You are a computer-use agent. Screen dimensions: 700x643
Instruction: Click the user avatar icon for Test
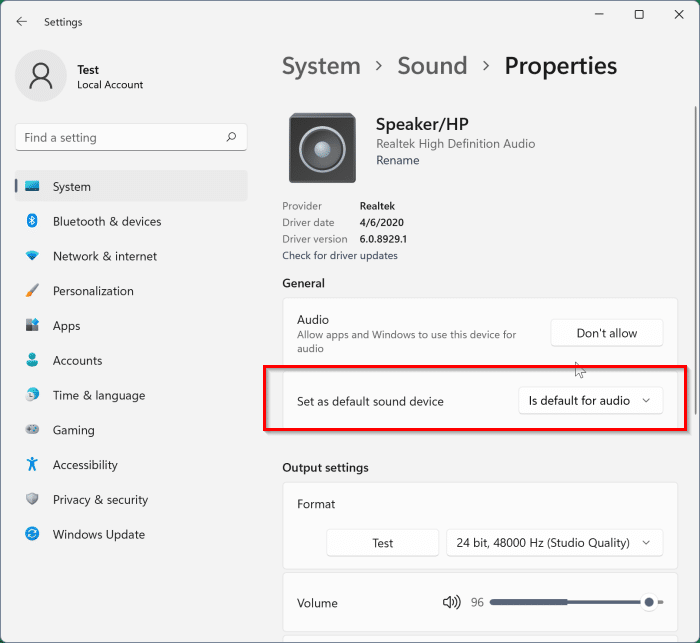coord(41,75)
